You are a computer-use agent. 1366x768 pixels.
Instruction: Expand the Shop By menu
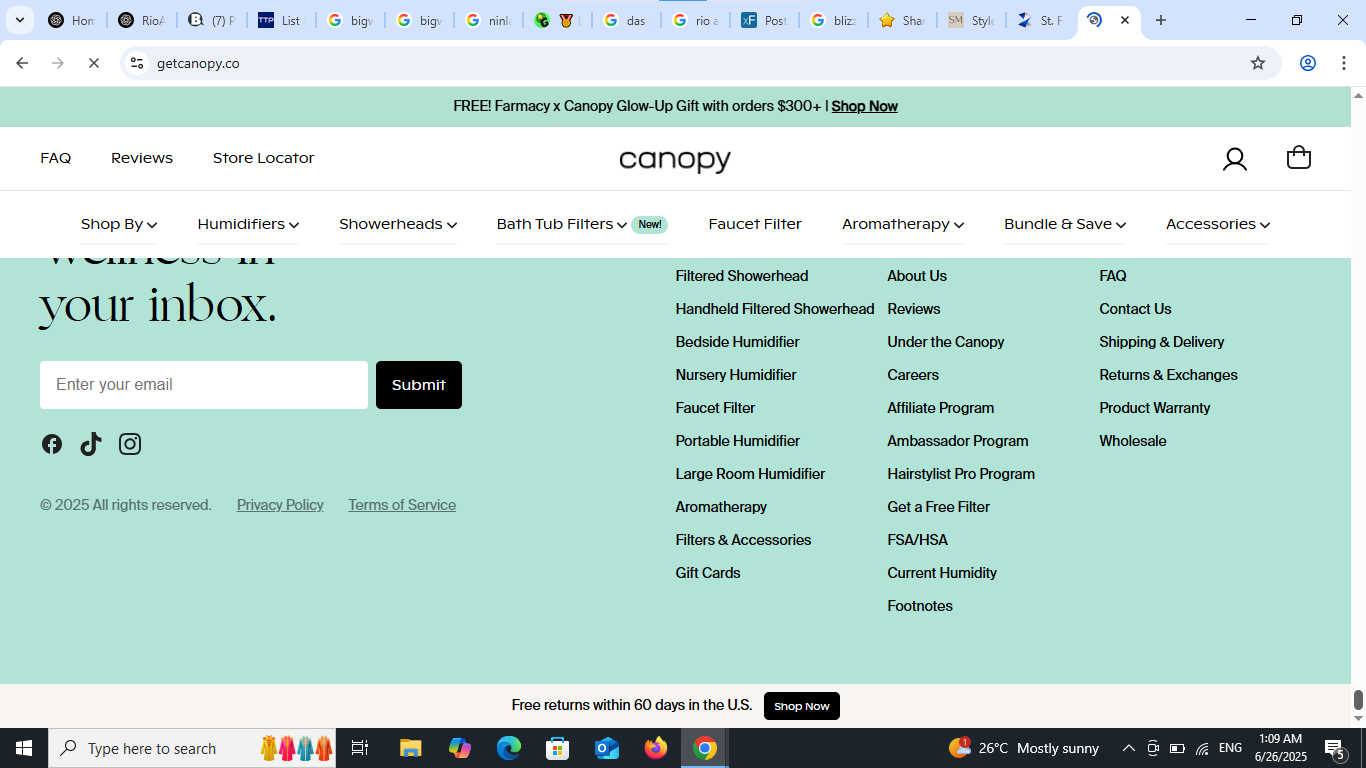click(119, 224)
